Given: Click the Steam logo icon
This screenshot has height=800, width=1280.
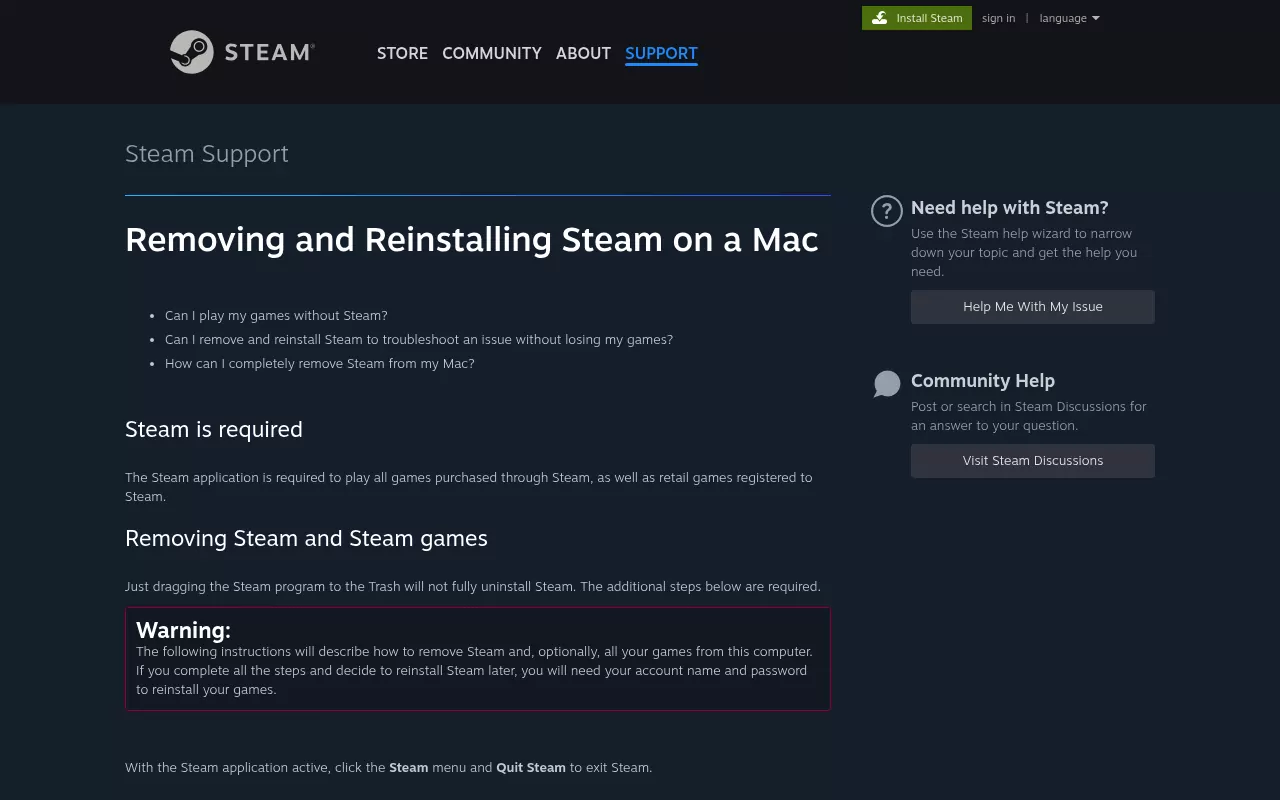Looking at the screenshot, I should [x=192, y=52].
